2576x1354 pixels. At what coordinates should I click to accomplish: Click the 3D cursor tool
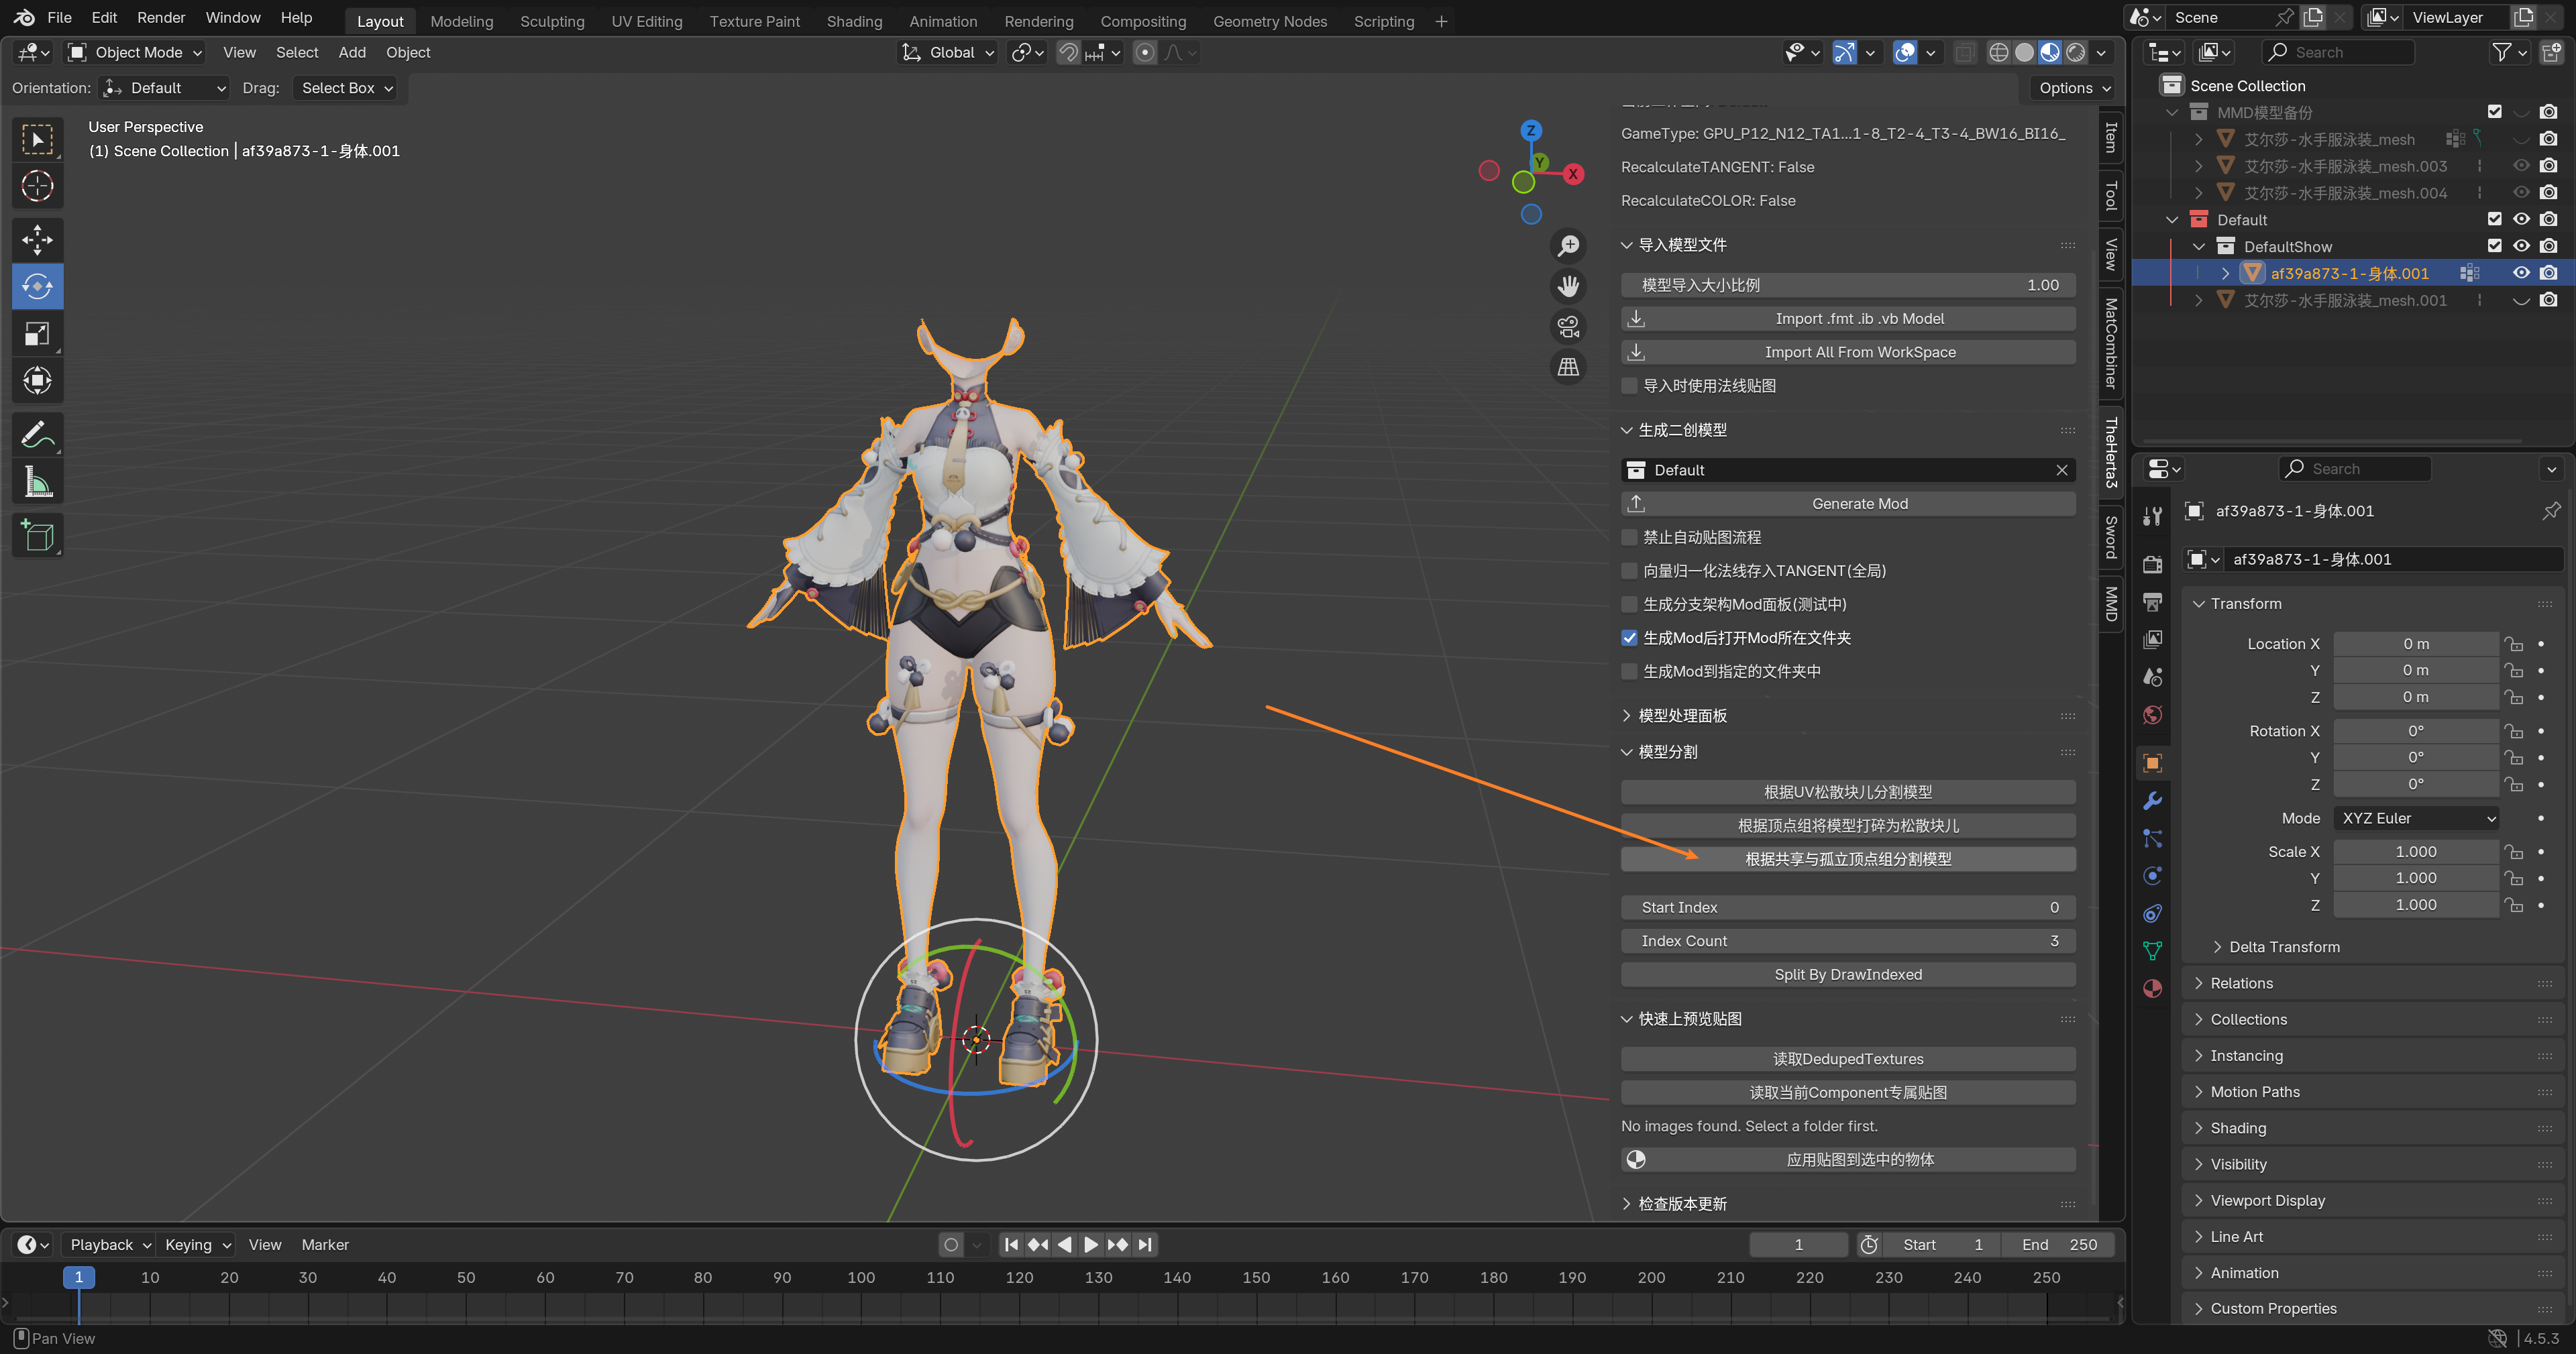tap(37, 186)
